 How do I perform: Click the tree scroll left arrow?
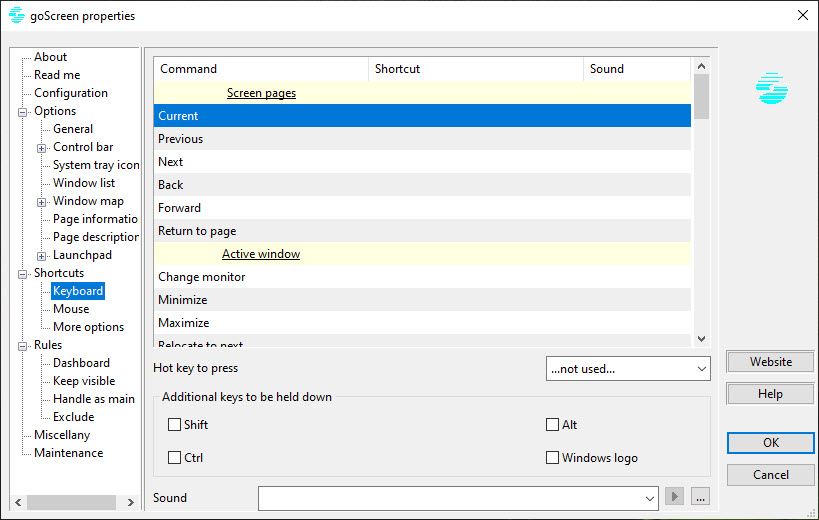click(18, 502)
